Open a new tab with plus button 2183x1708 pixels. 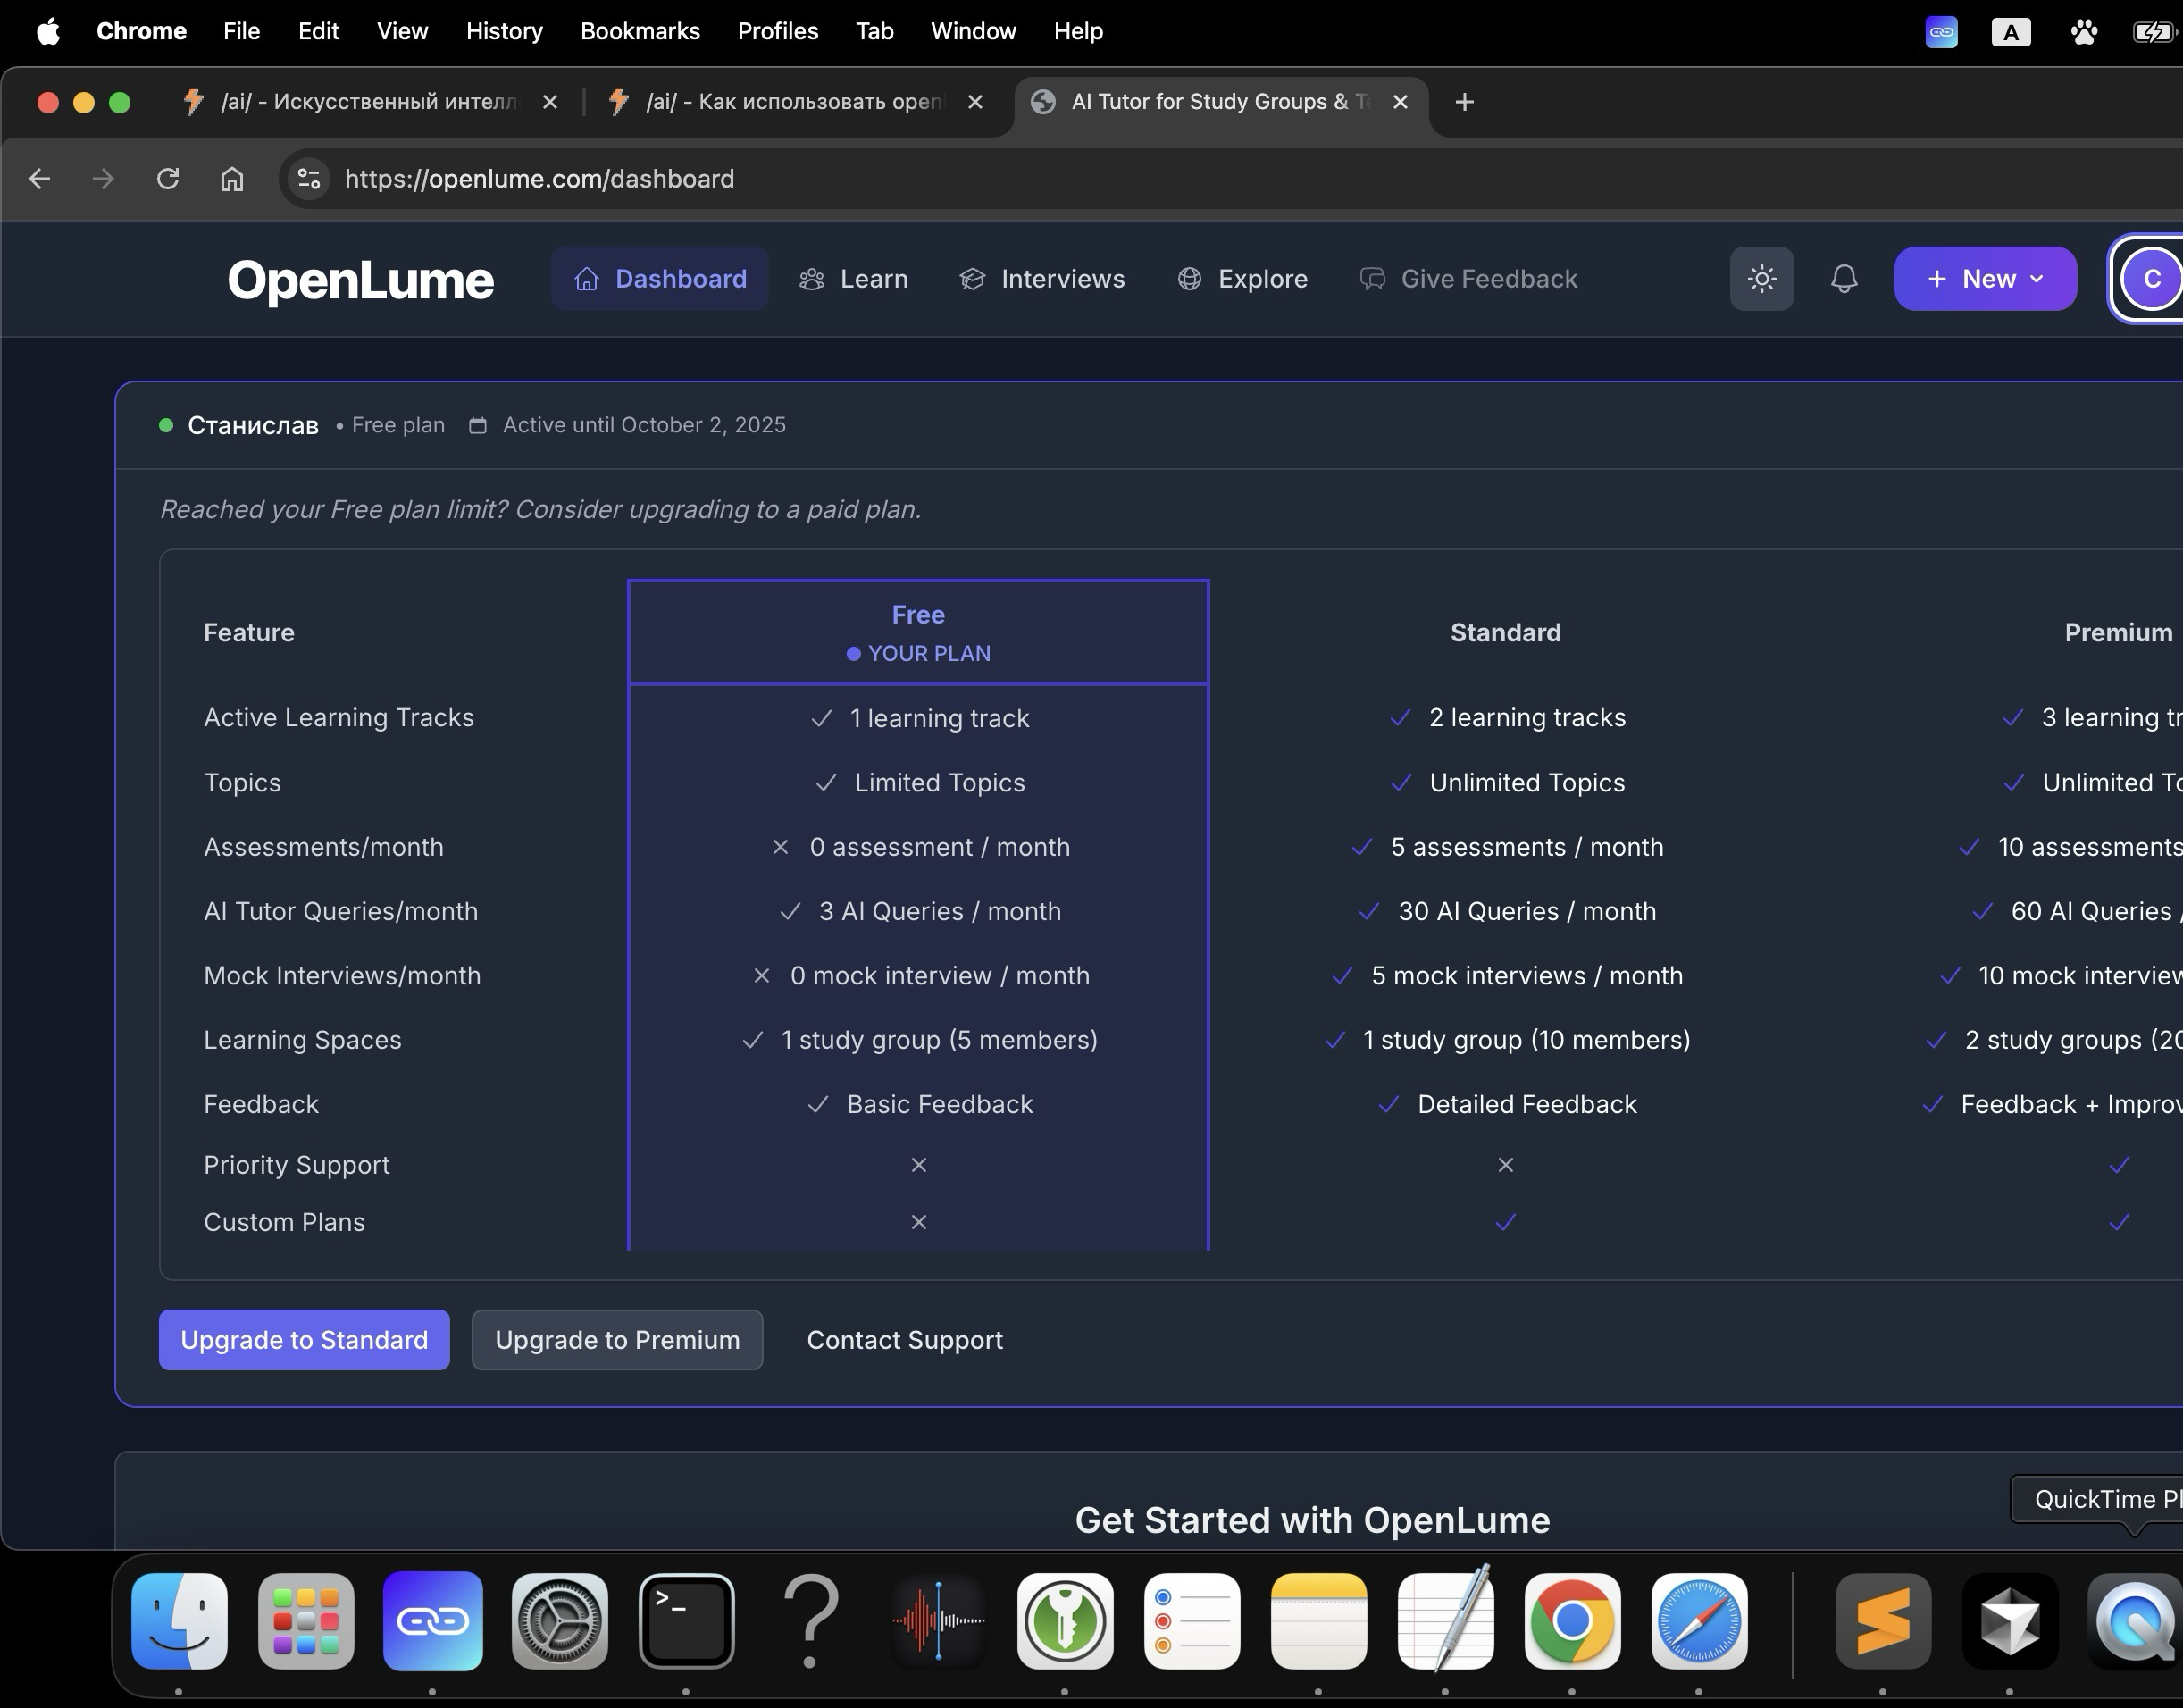coord(1464,102)
